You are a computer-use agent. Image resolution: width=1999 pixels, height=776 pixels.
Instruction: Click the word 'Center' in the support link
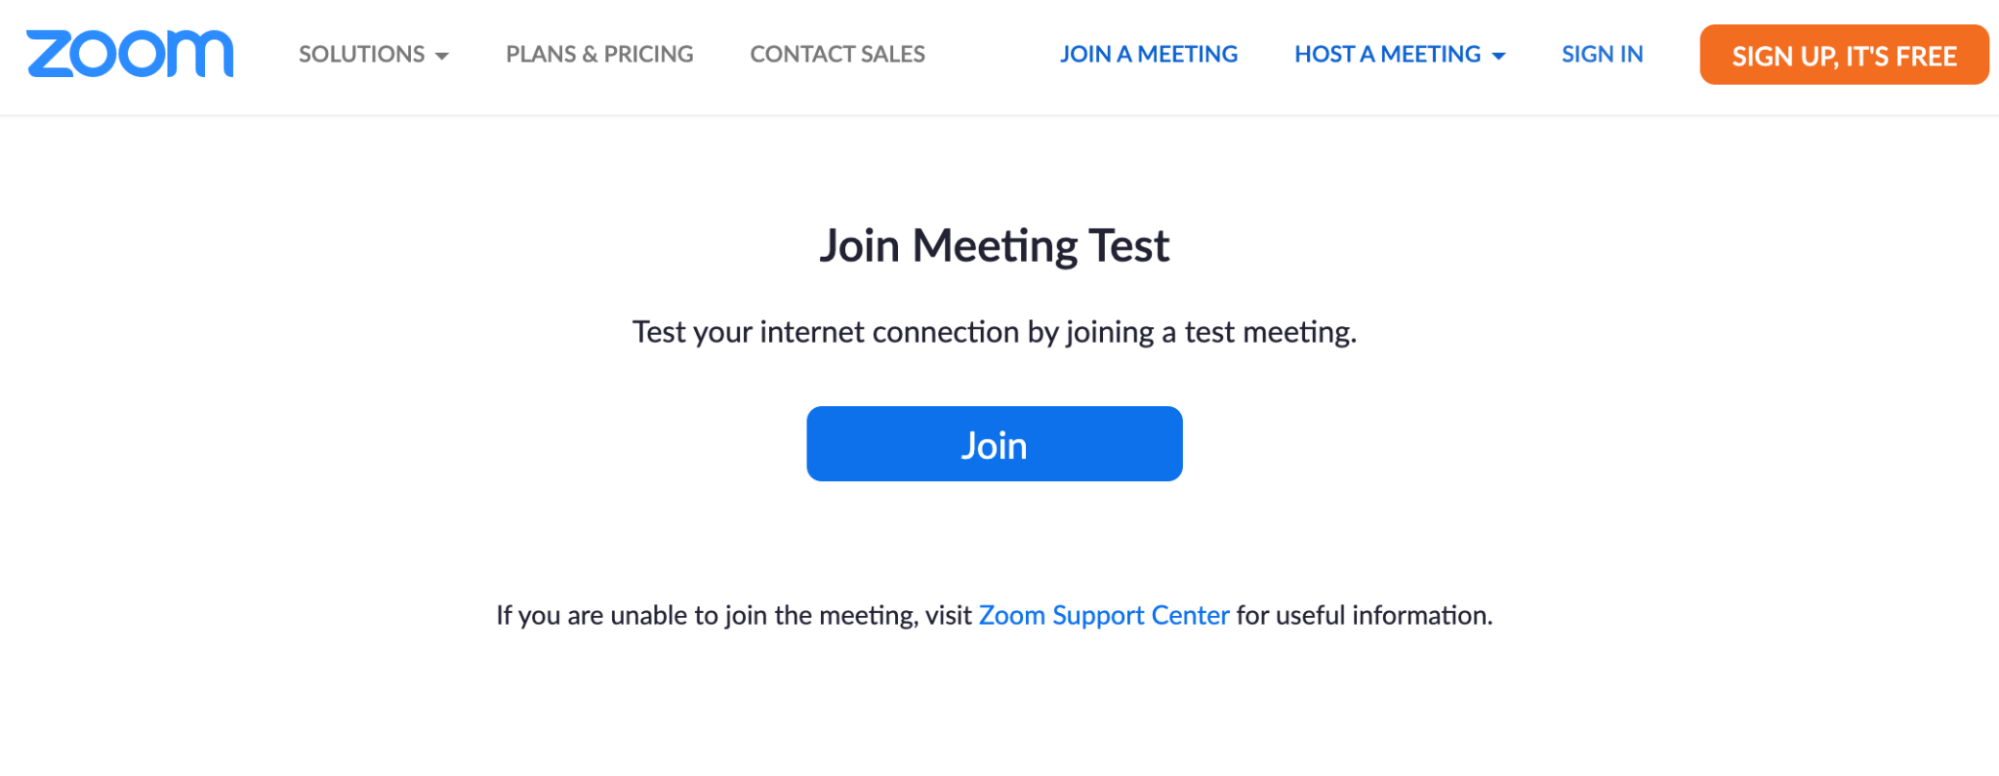1190,615
